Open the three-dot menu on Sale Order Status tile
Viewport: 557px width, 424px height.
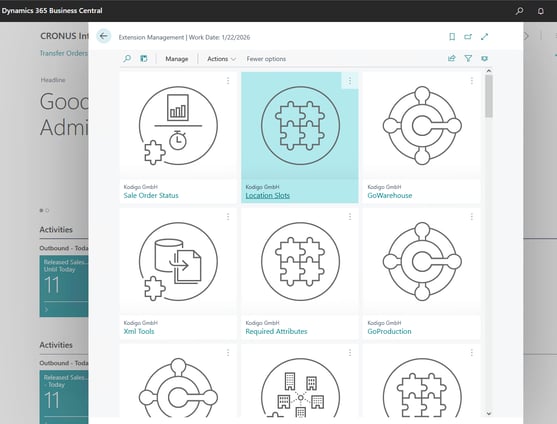point(228,81)
